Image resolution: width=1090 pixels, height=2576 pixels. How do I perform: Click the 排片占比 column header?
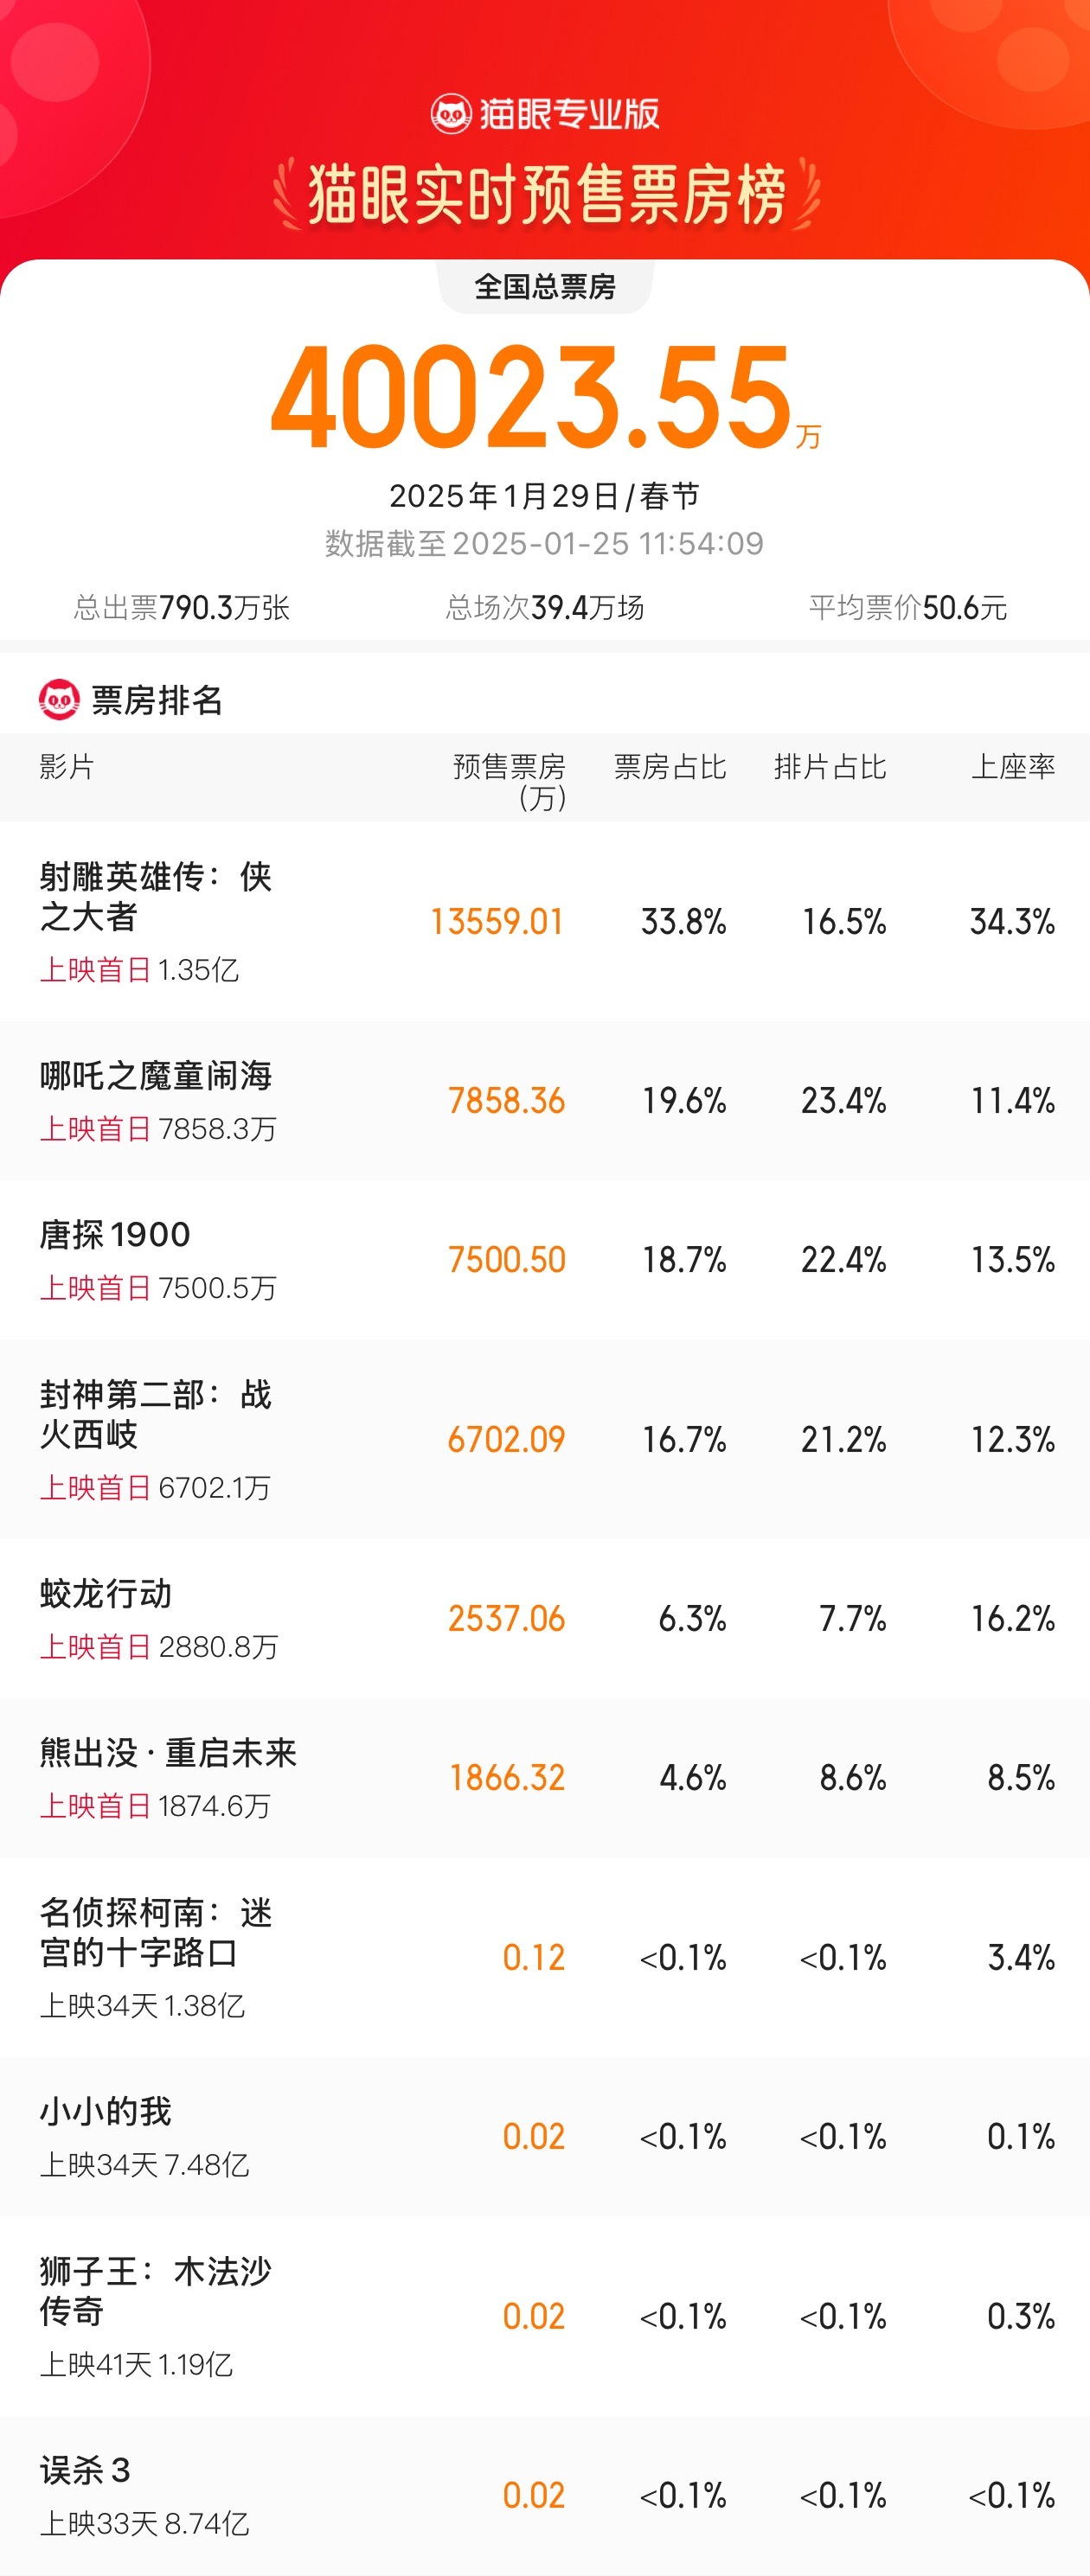point(829,767)
